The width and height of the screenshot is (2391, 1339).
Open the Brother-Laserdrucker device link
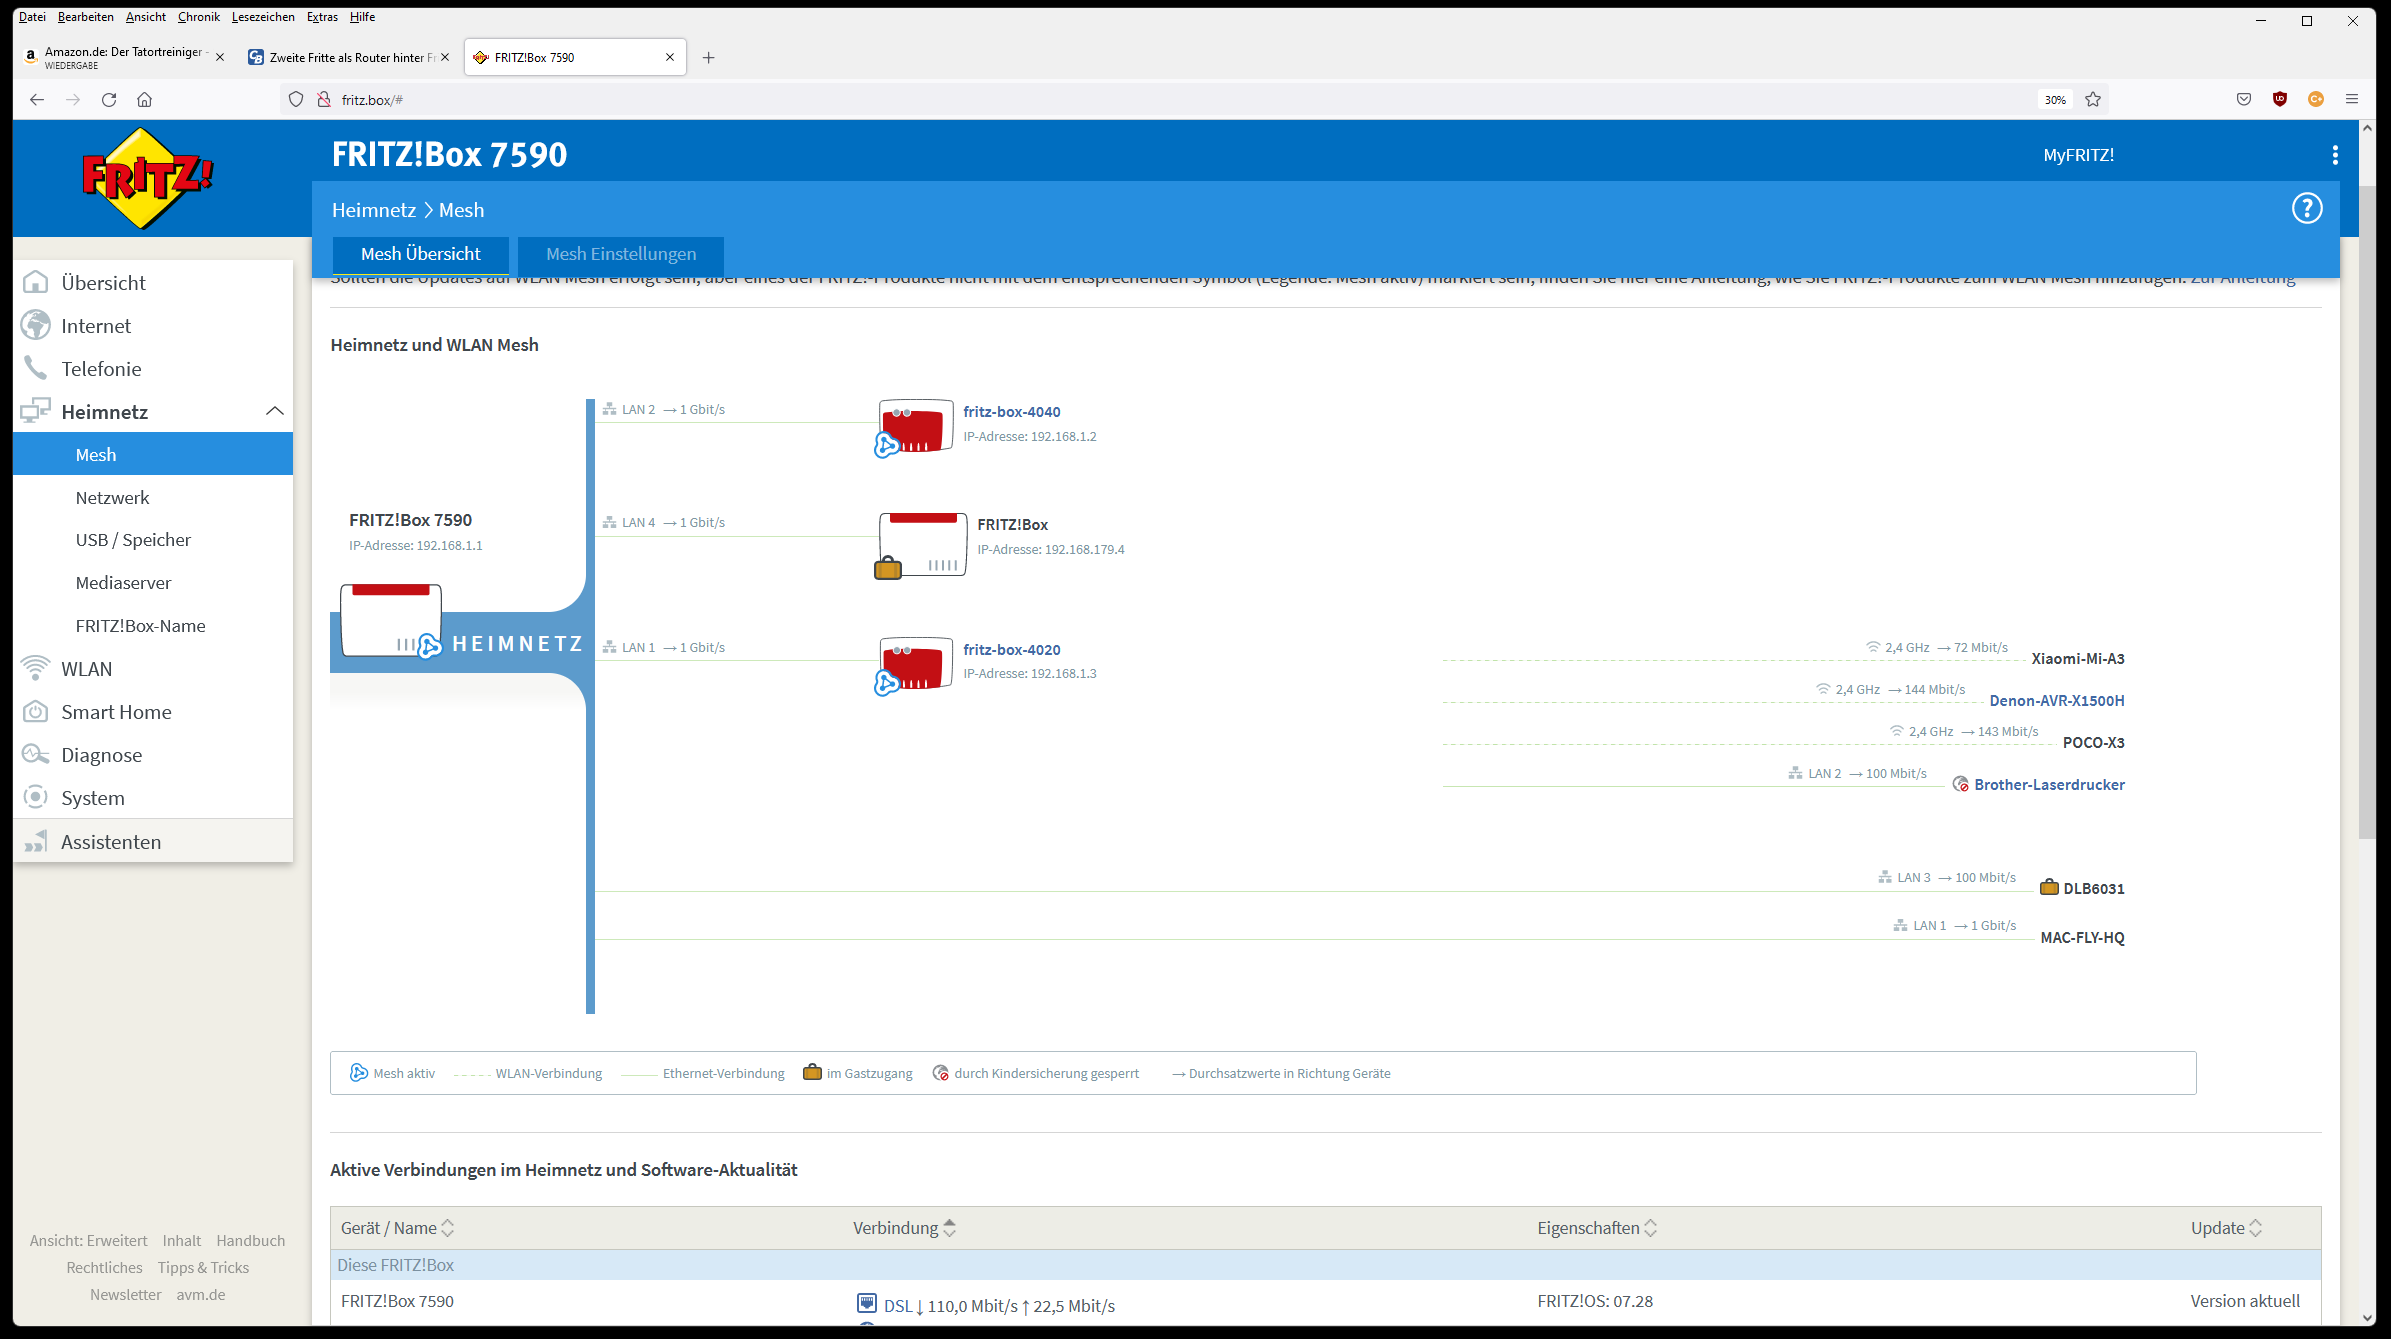[2050, 785]
